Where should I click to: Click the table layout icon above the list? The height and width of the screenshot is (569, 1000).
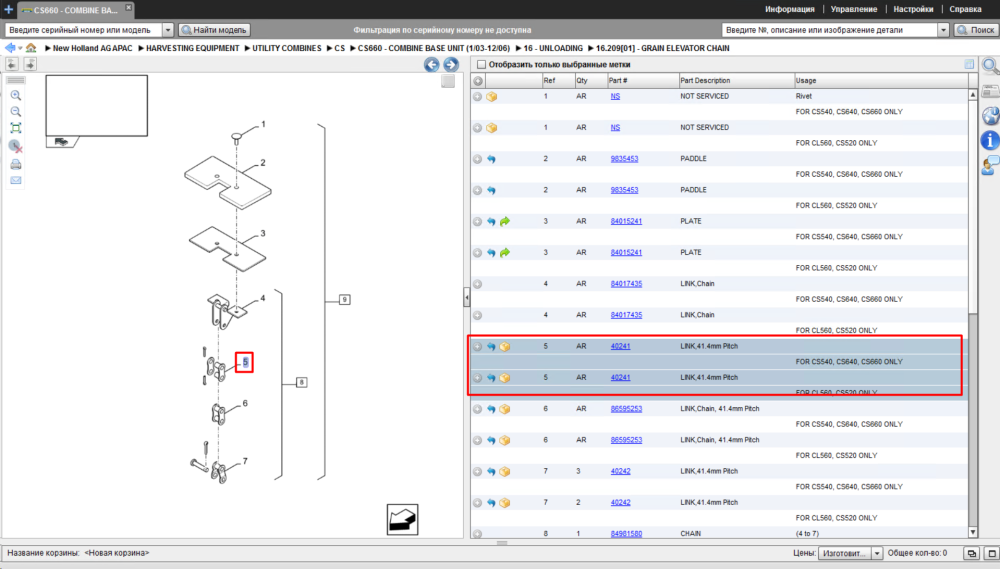969,64
